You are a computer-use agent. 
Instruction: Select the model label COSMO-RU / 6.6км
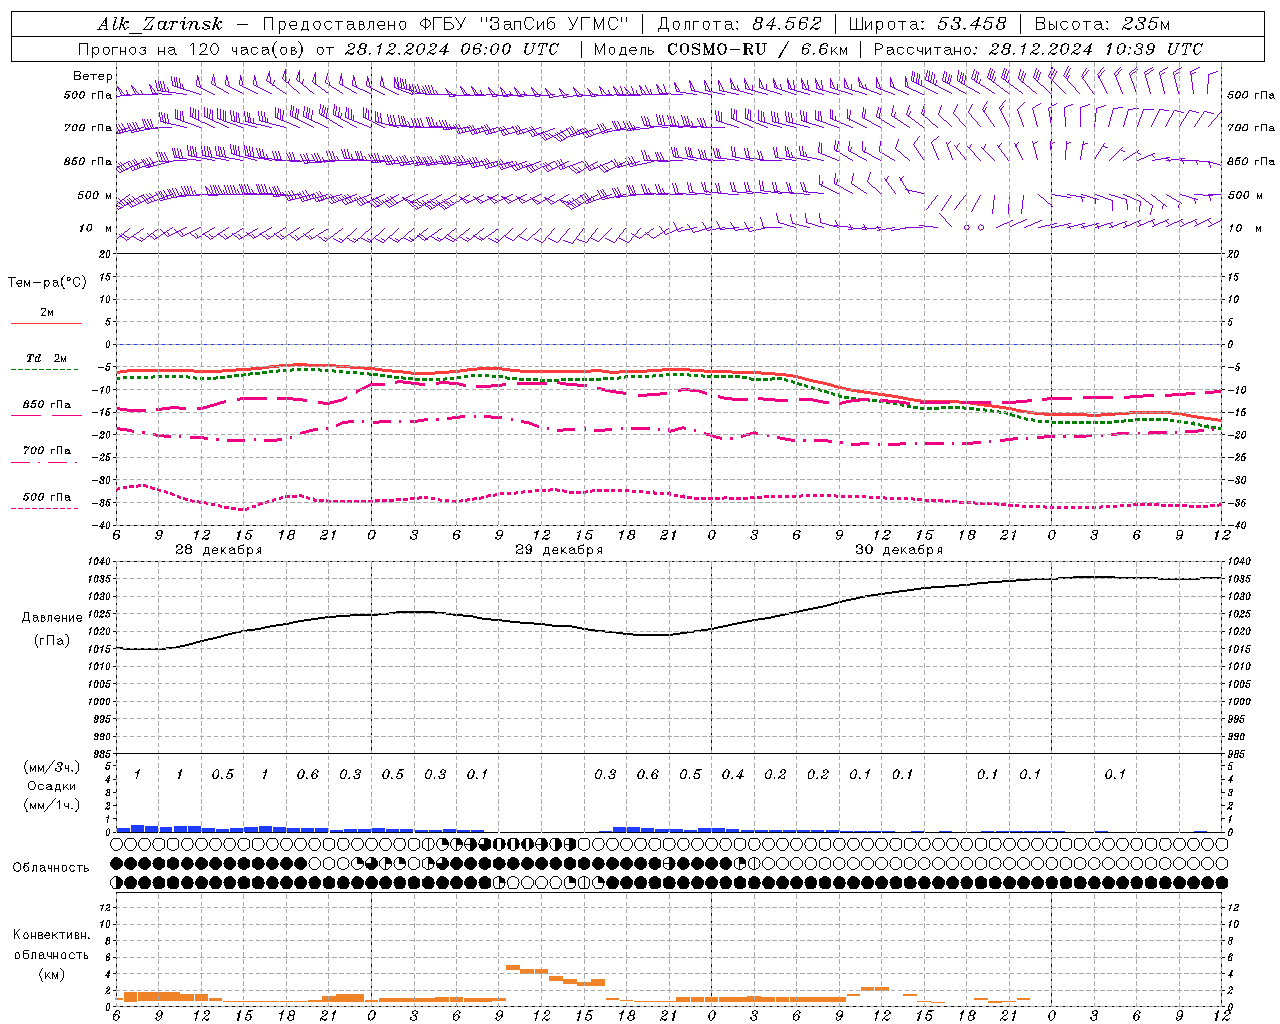757,49
